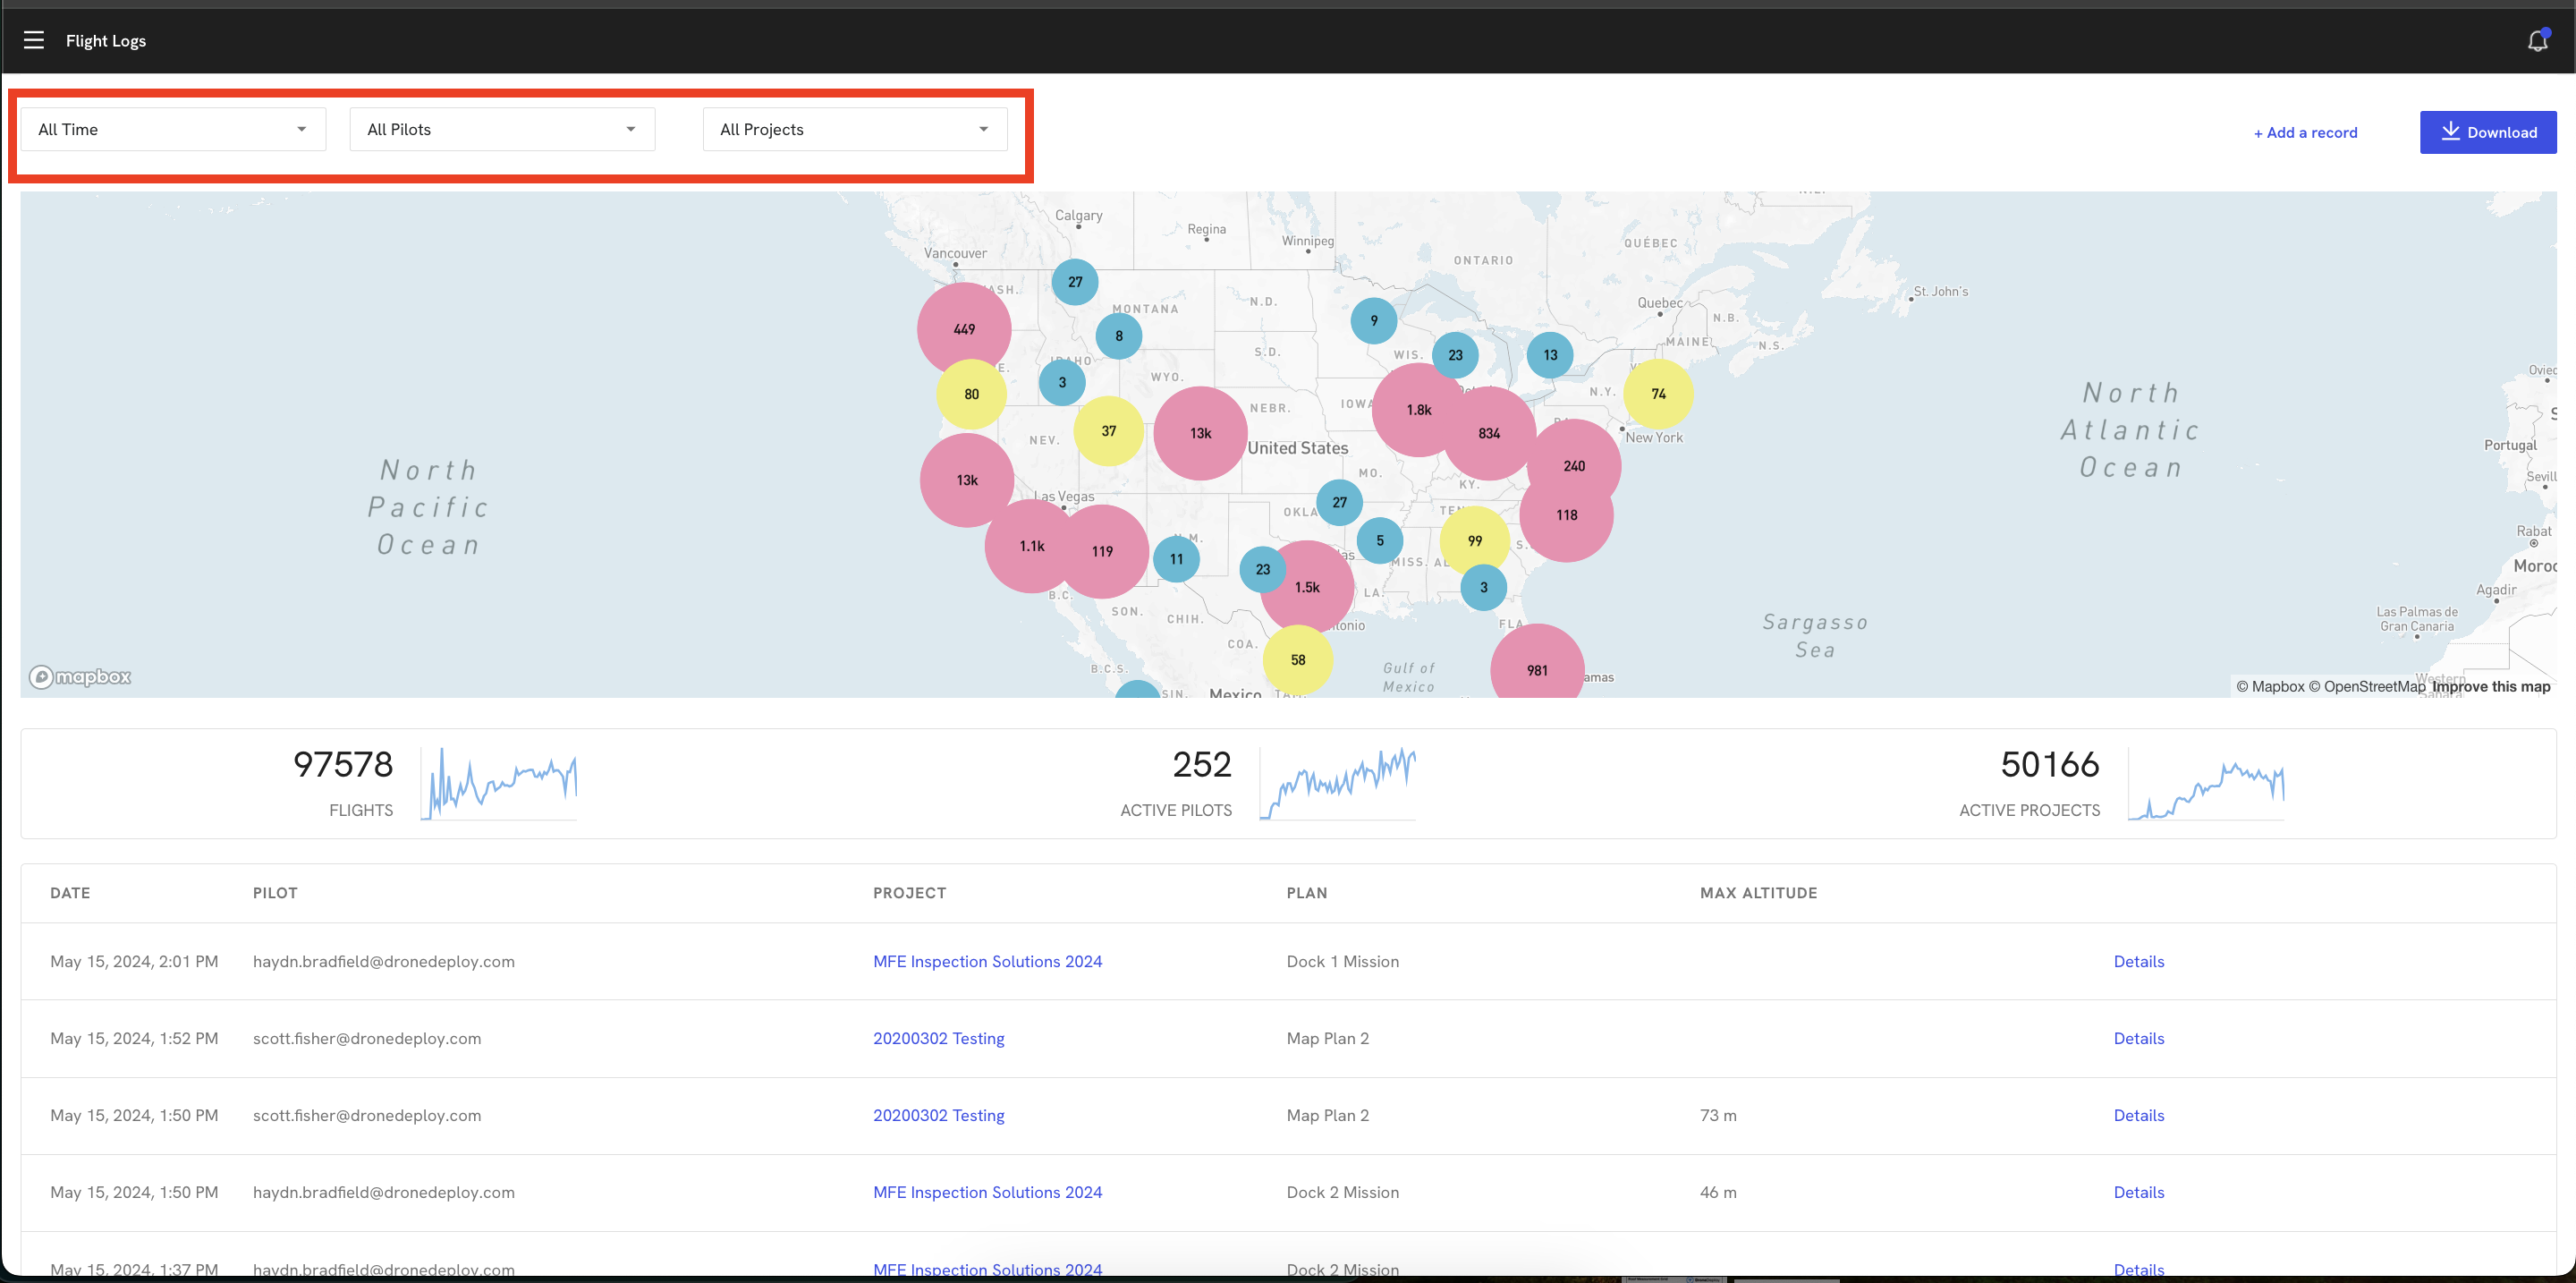The height and width of the screenshot is (1283, 2576).
Task: Click + Add a record link
Action: [2305, 132]
